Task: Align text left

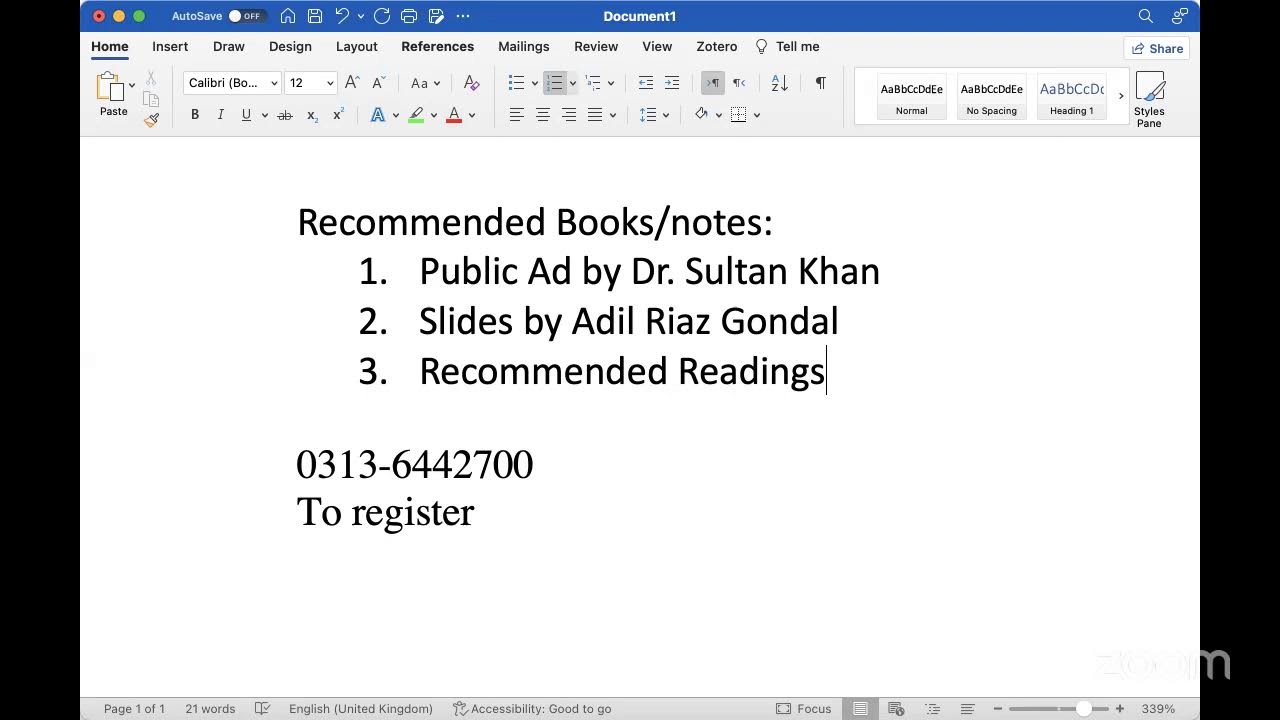Action: (516, 115)
